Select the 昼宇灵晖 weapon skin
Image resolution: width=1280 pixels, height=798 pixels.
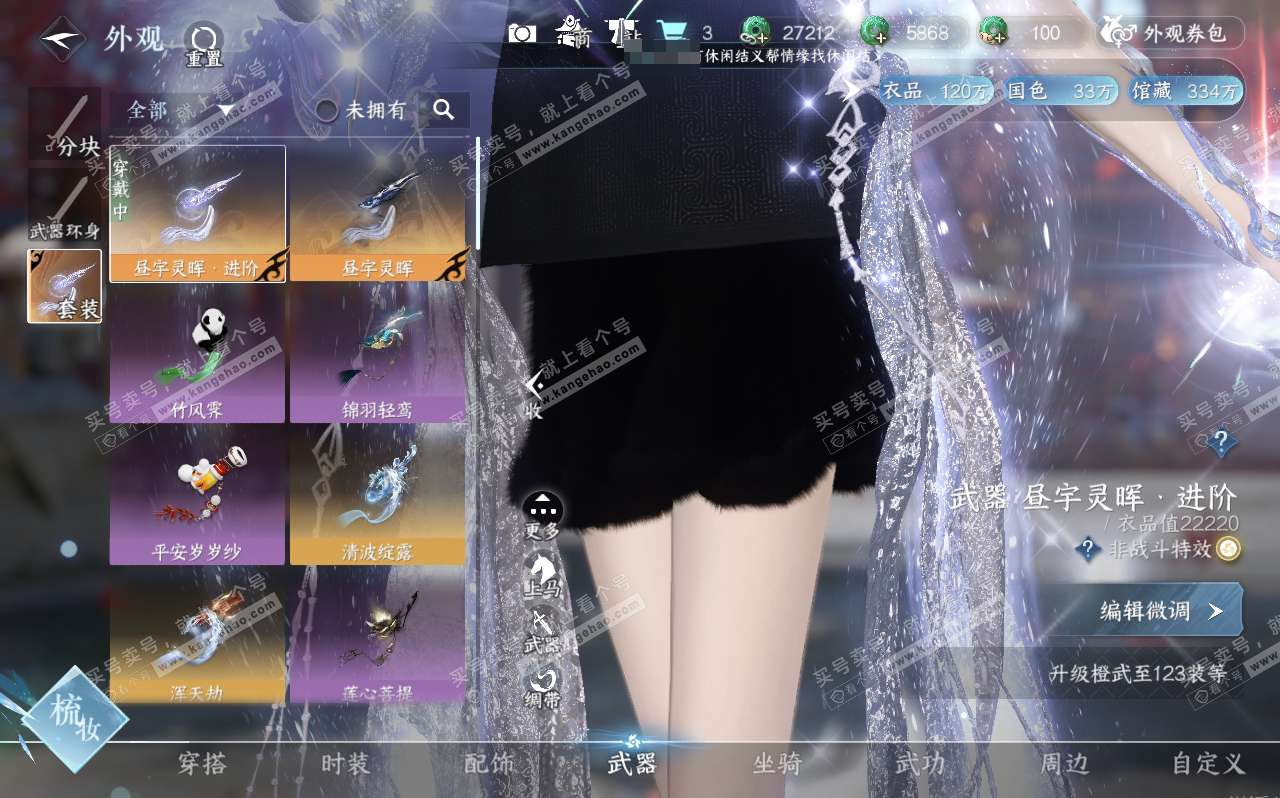click(x=377, y=213)
